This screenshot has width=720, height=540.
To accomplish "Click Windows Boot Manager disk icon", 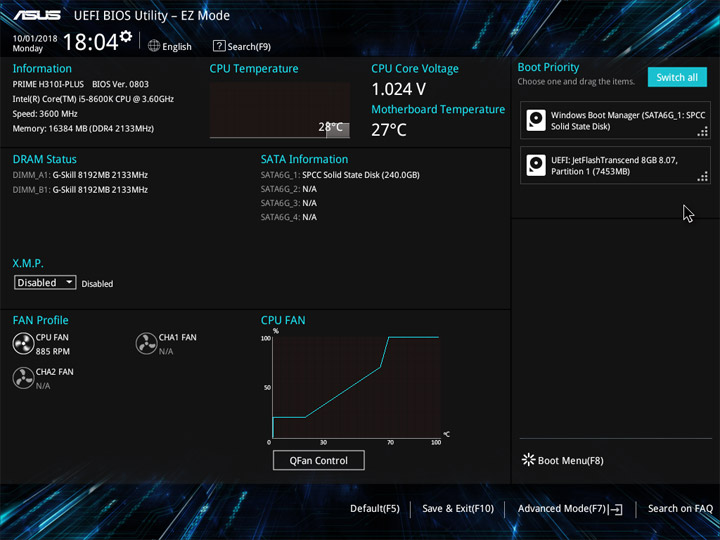I will [x=536, y=120].
